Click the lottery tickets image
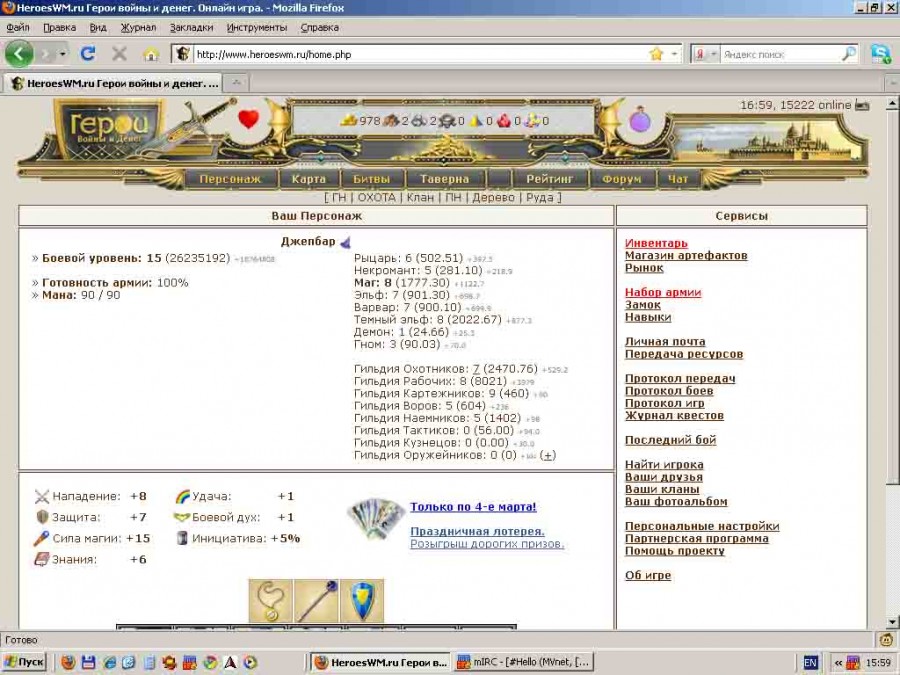Image resolution: width=900 pixels, height=675 pixels. pos(376,518)
